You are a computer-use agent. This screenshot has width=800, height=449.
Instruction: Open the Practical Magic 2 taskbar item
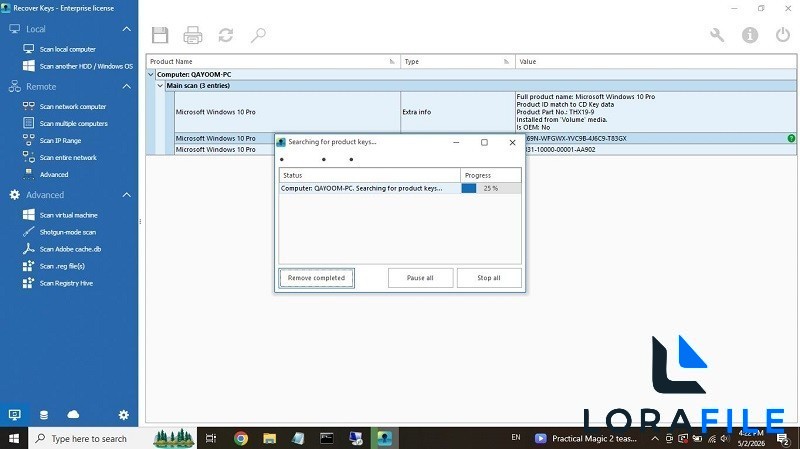click(x=587, y=438)
